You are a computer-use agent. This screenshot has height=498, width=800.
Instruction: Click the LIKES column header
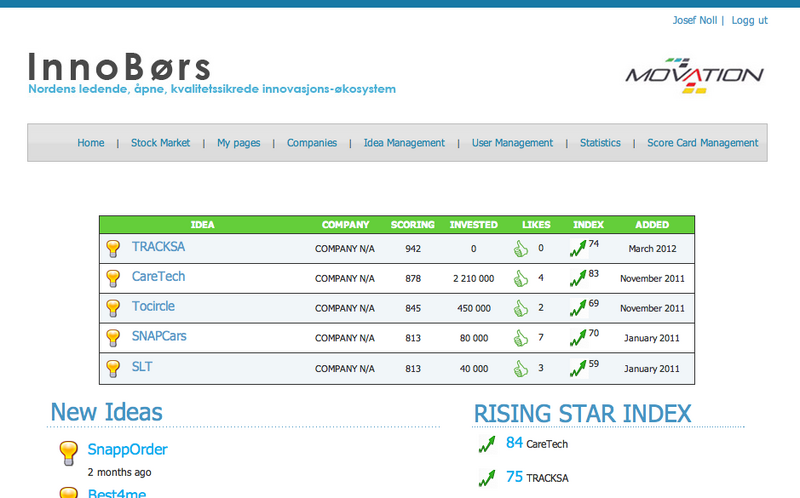coord(536,225)
